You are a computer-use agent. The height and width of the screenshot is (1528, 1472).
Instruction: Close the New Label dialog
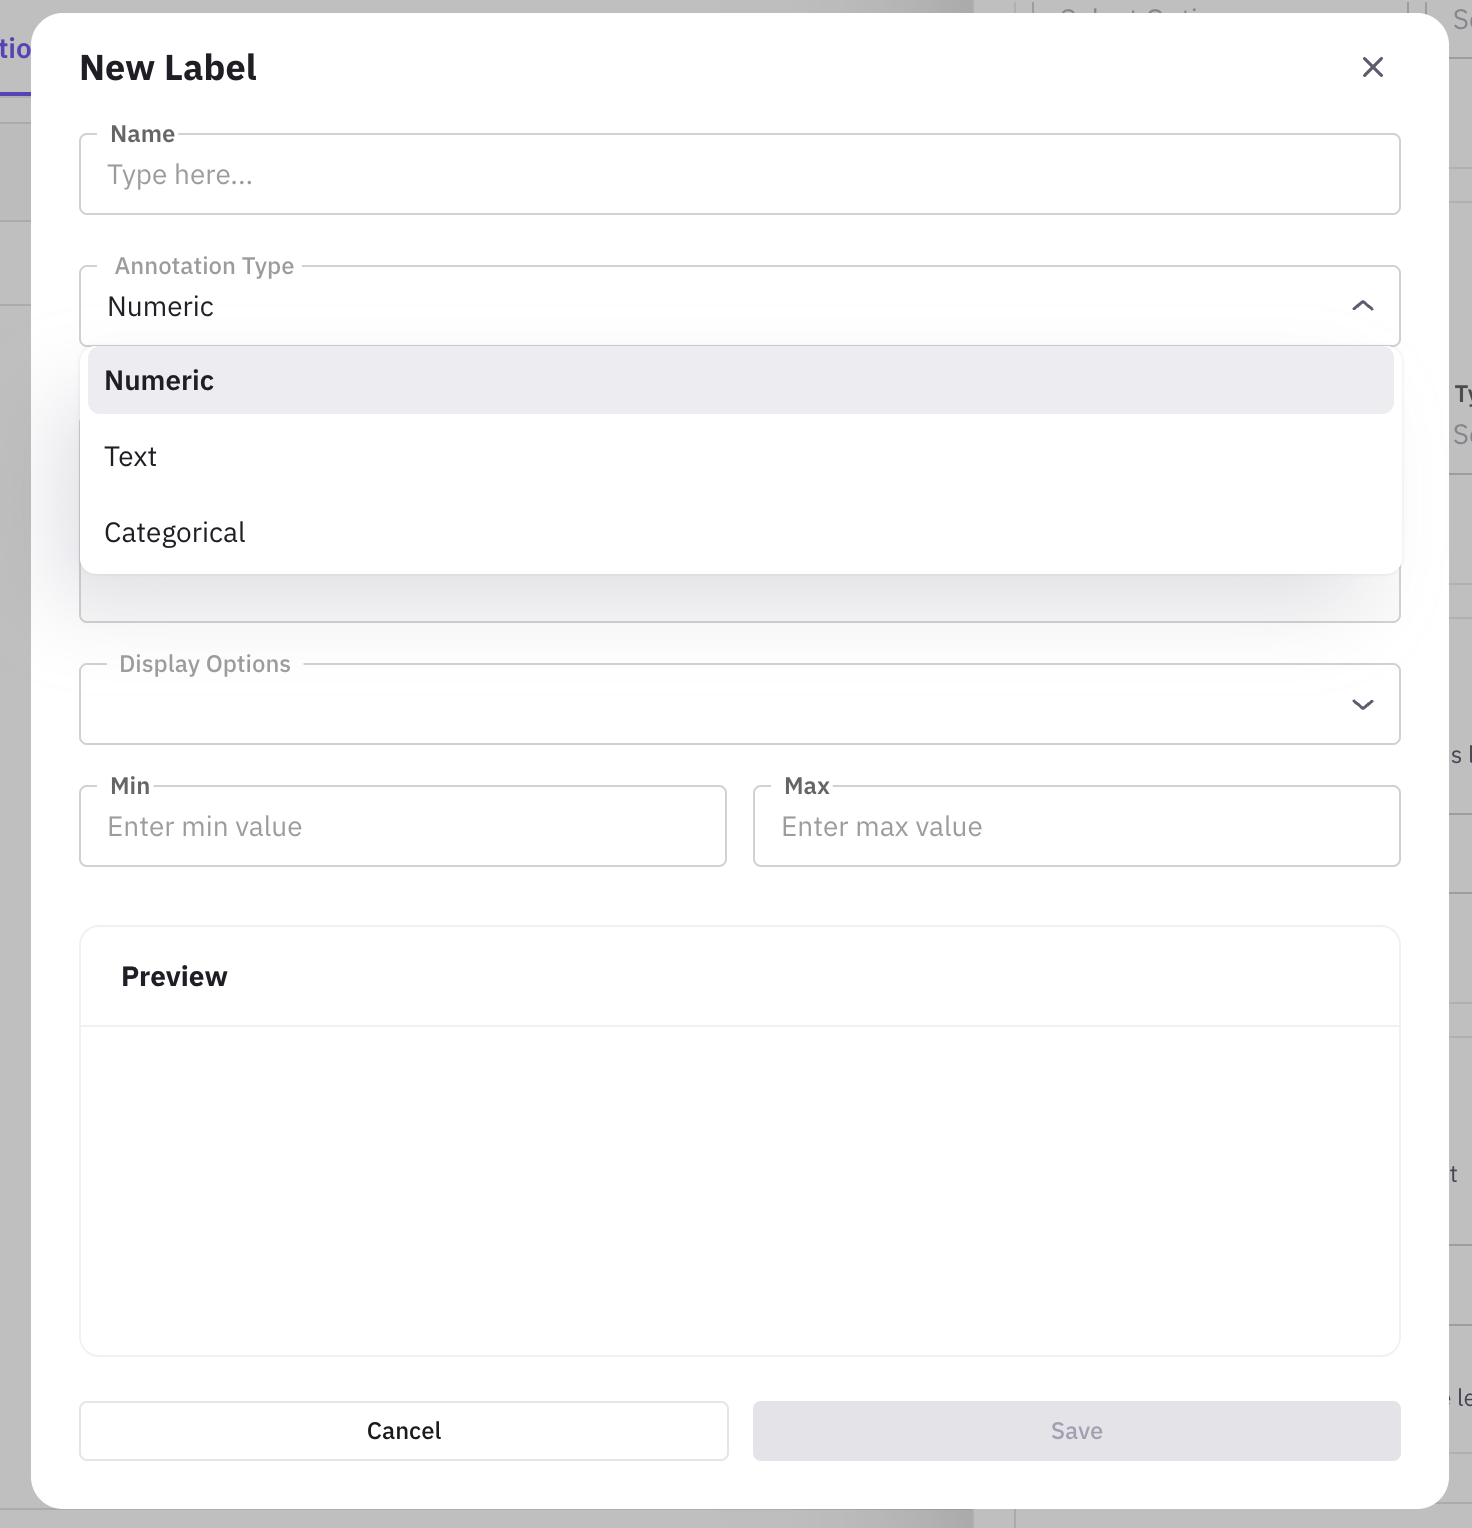(x=1372, y=67)
